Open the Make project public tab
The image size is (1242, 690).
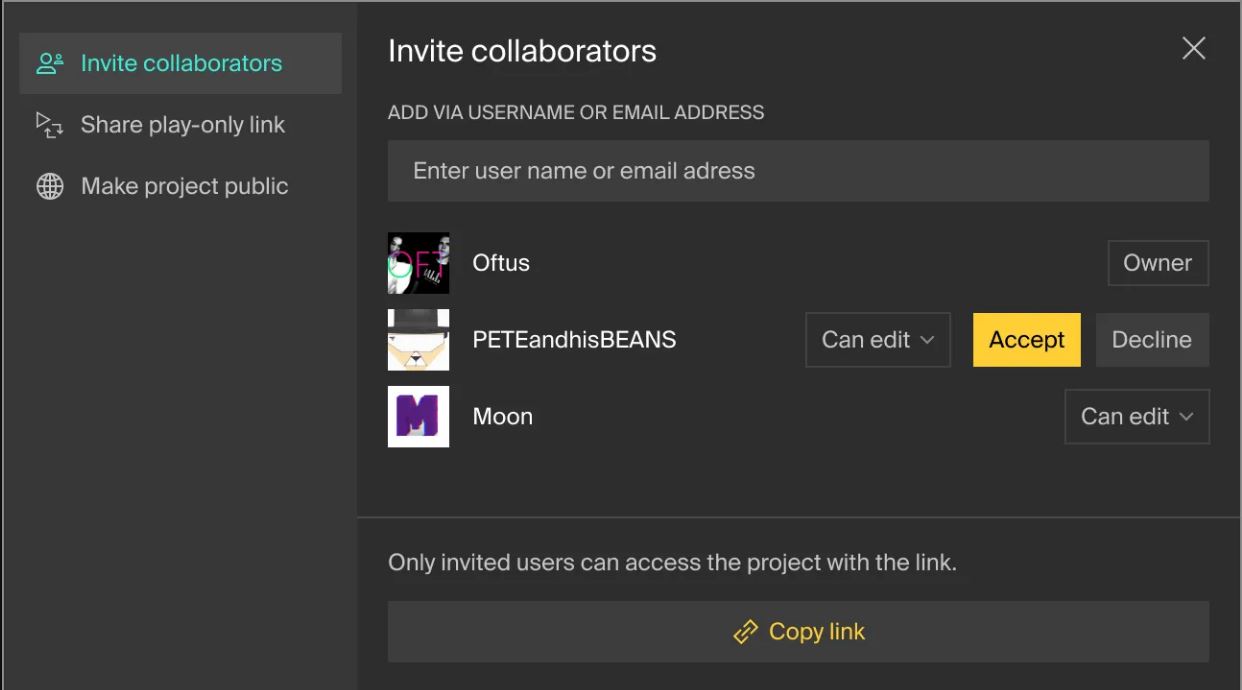184,187
